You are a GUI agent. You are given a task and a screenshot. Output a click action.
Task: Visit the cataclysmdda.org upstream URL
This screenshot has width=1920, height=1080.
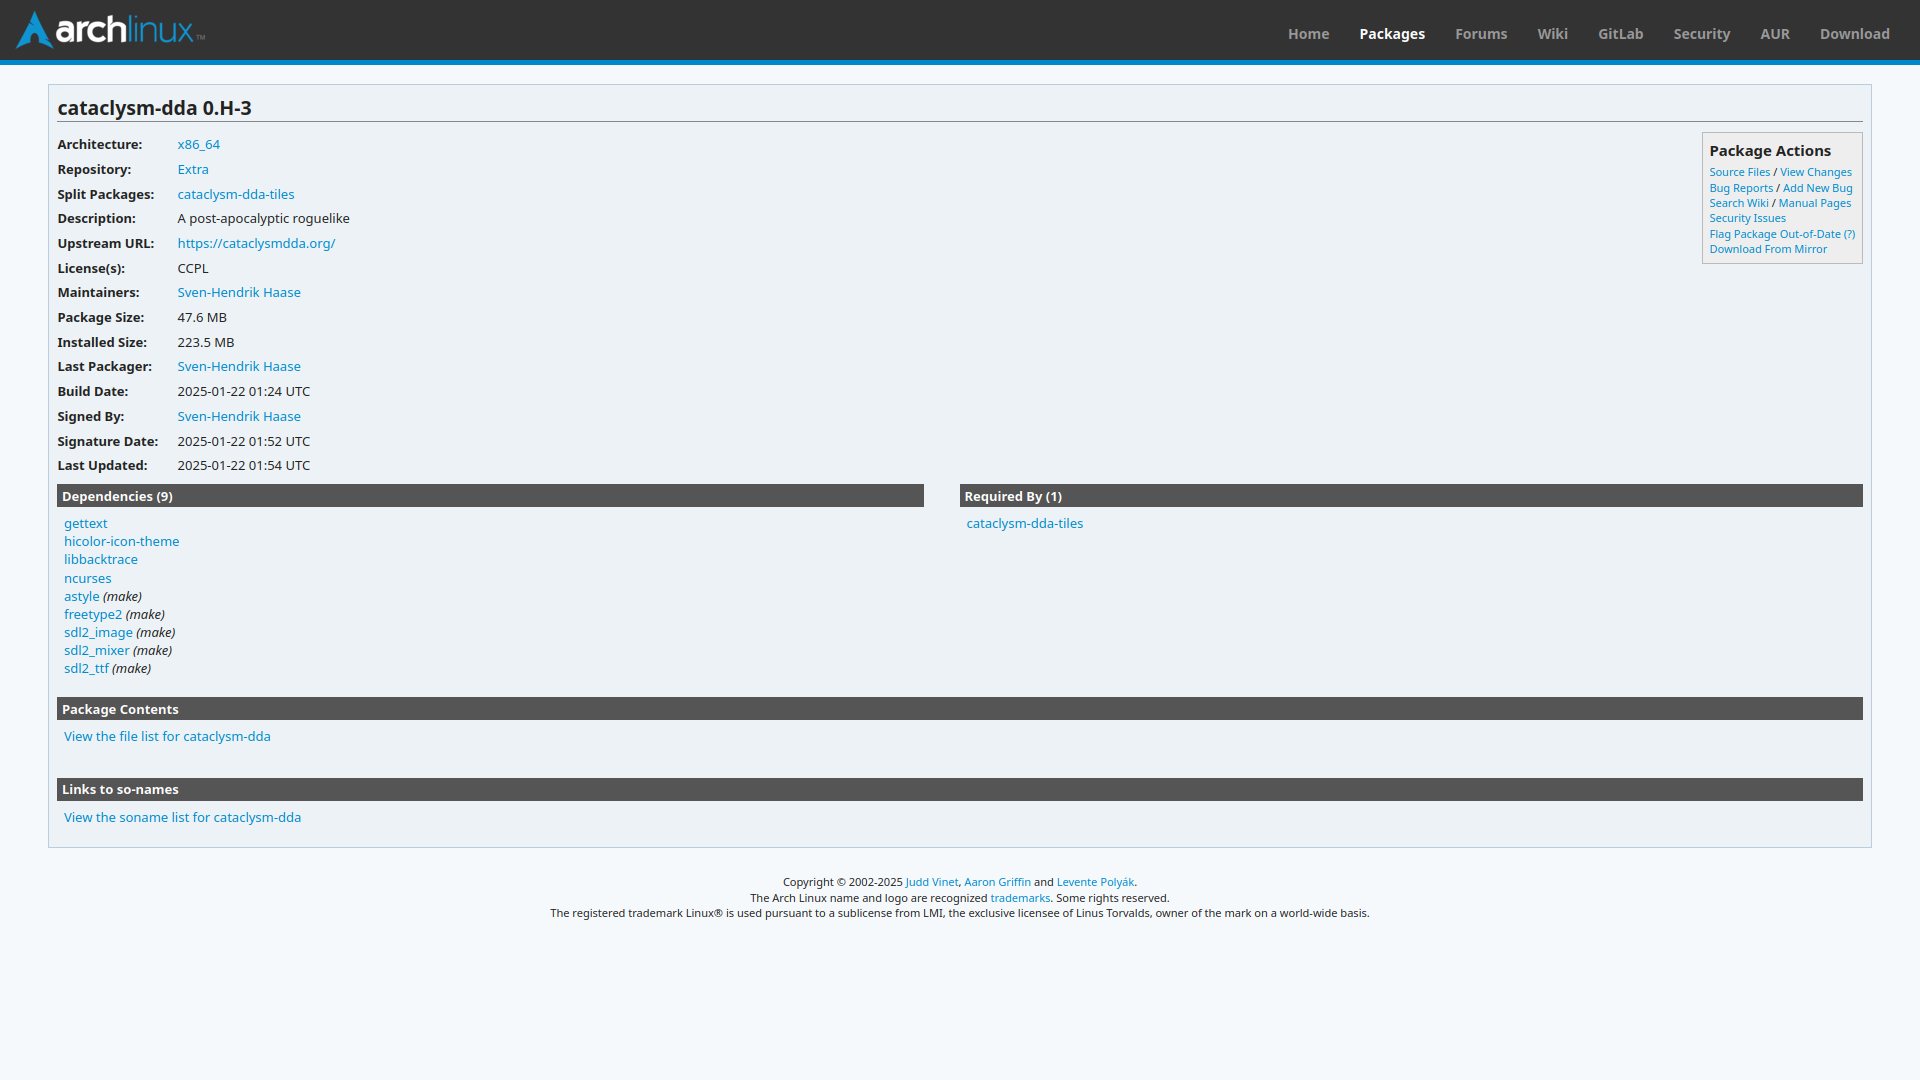click(256, 244)
